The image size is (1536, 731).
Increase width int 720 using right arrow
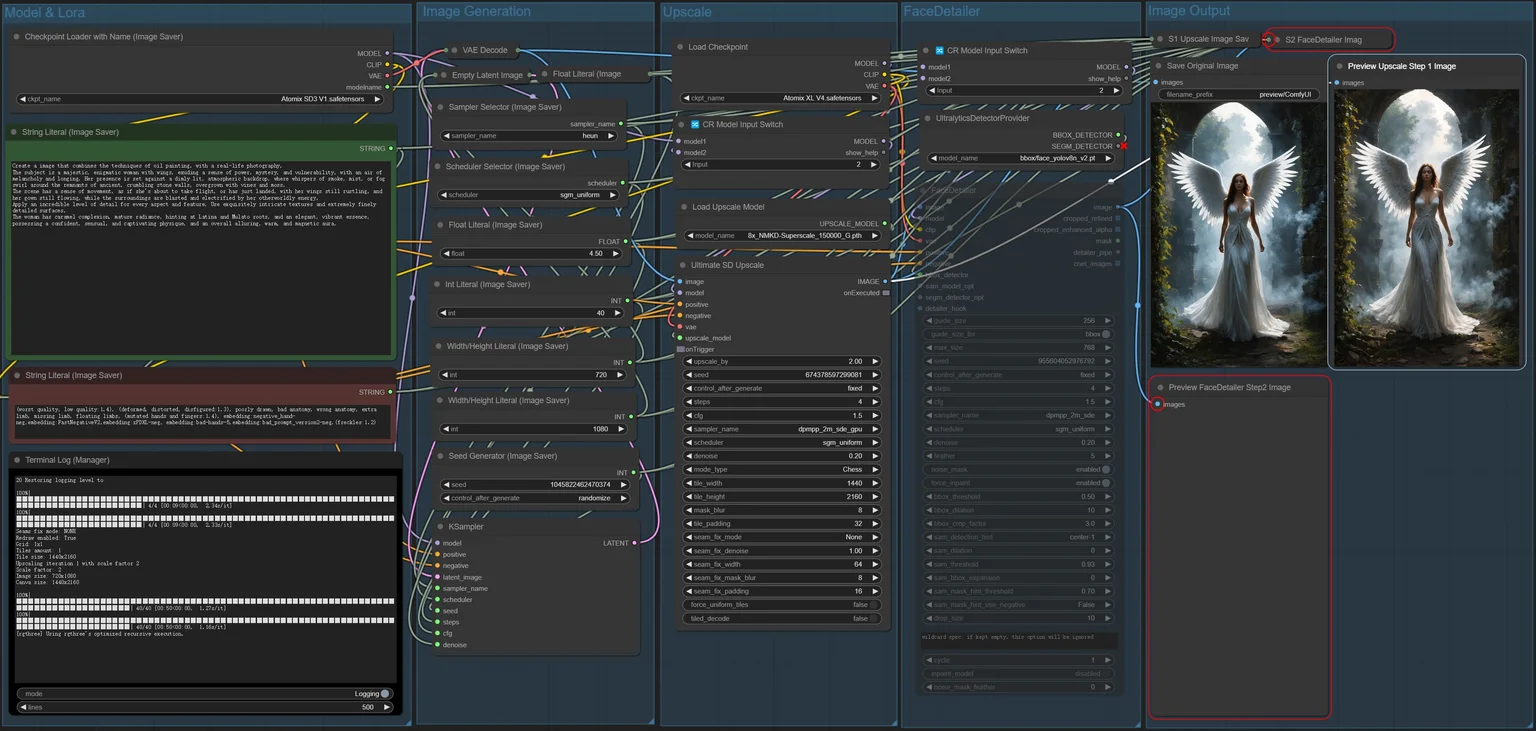pyautogui.click(x=620, y=375)
